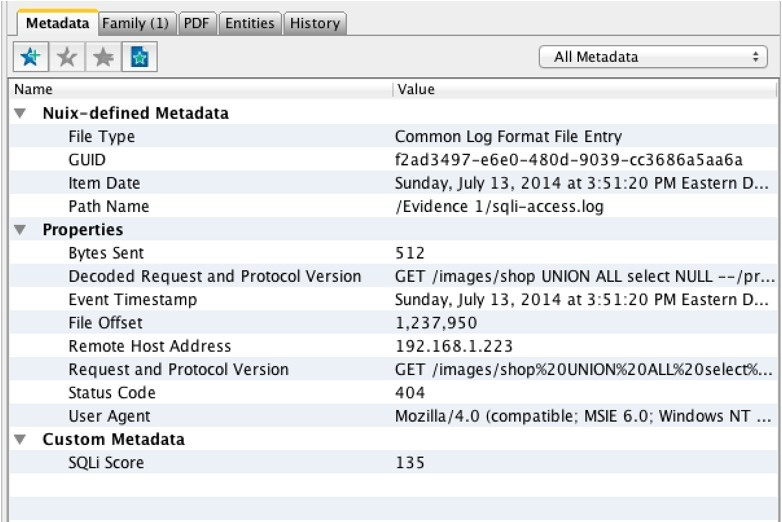
Task: Click the solid gray star icon
Action: (x=103, y=57)
